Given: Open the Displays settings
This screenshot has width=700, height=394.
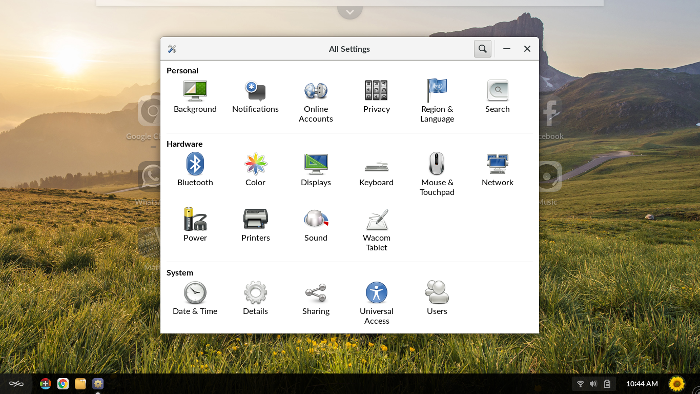Looking at the screenshot, I should (316, 170).
